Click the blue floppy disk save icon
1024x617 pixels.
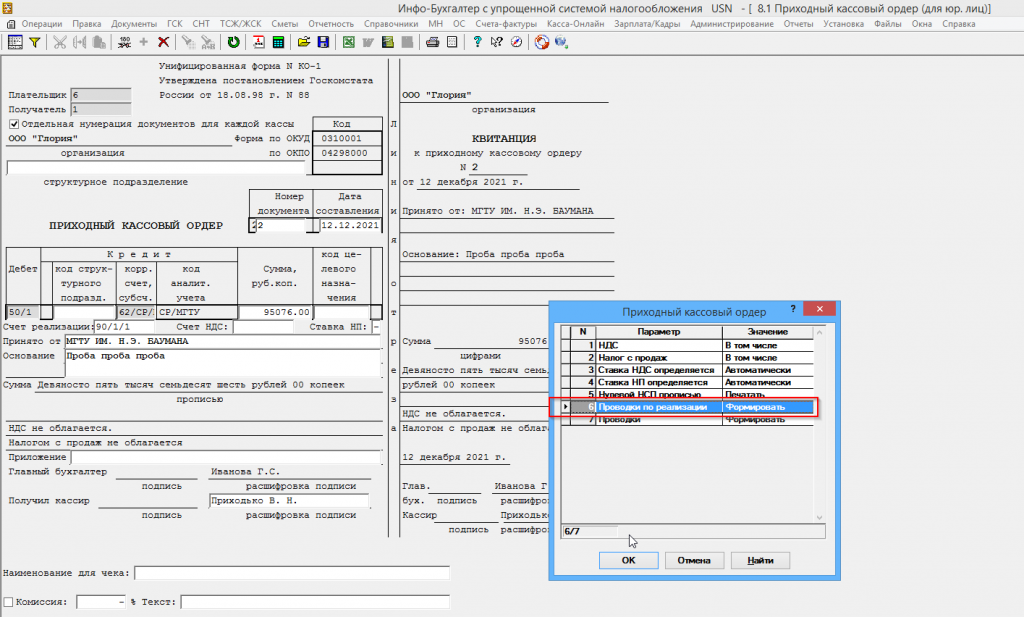[x=323, y=42]
